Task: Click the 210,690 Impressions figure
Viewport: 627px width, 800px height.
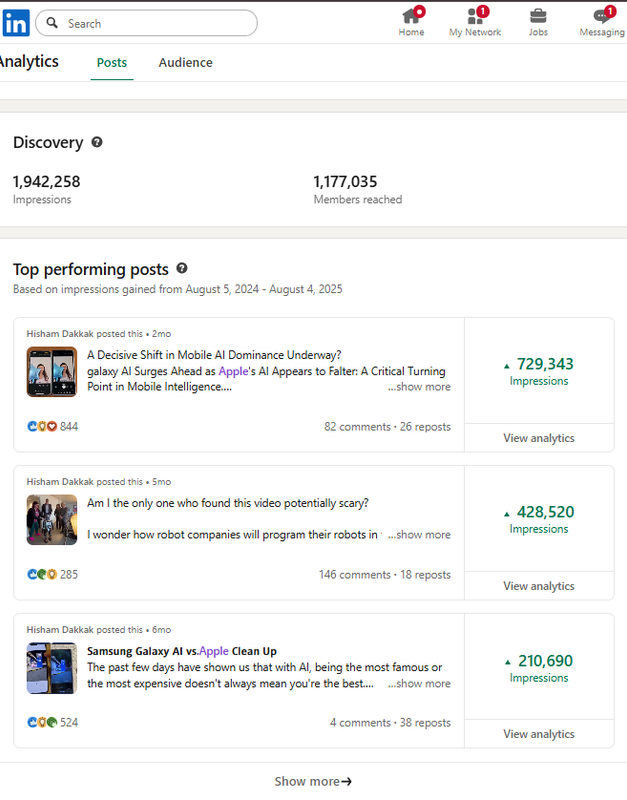Action: (539, 668)
